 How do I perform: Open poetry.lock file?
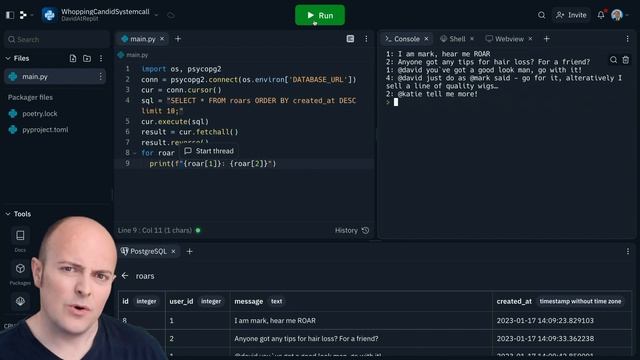pos(40,113)
